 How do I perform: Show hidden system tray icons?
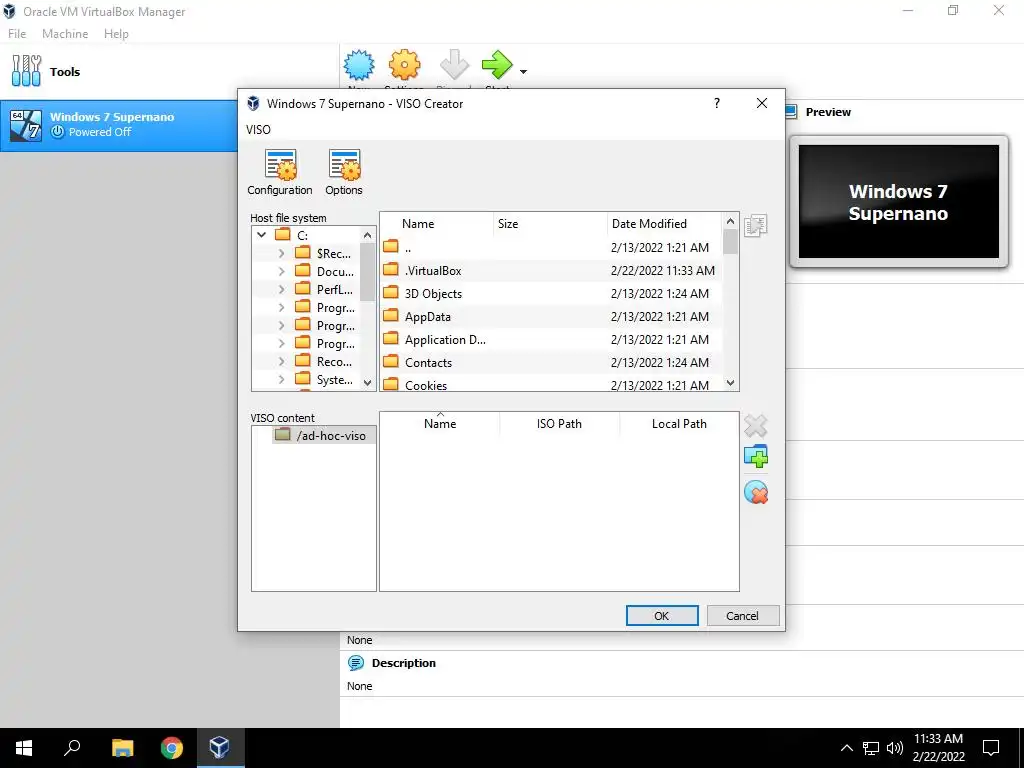click(x=846, y=748)
